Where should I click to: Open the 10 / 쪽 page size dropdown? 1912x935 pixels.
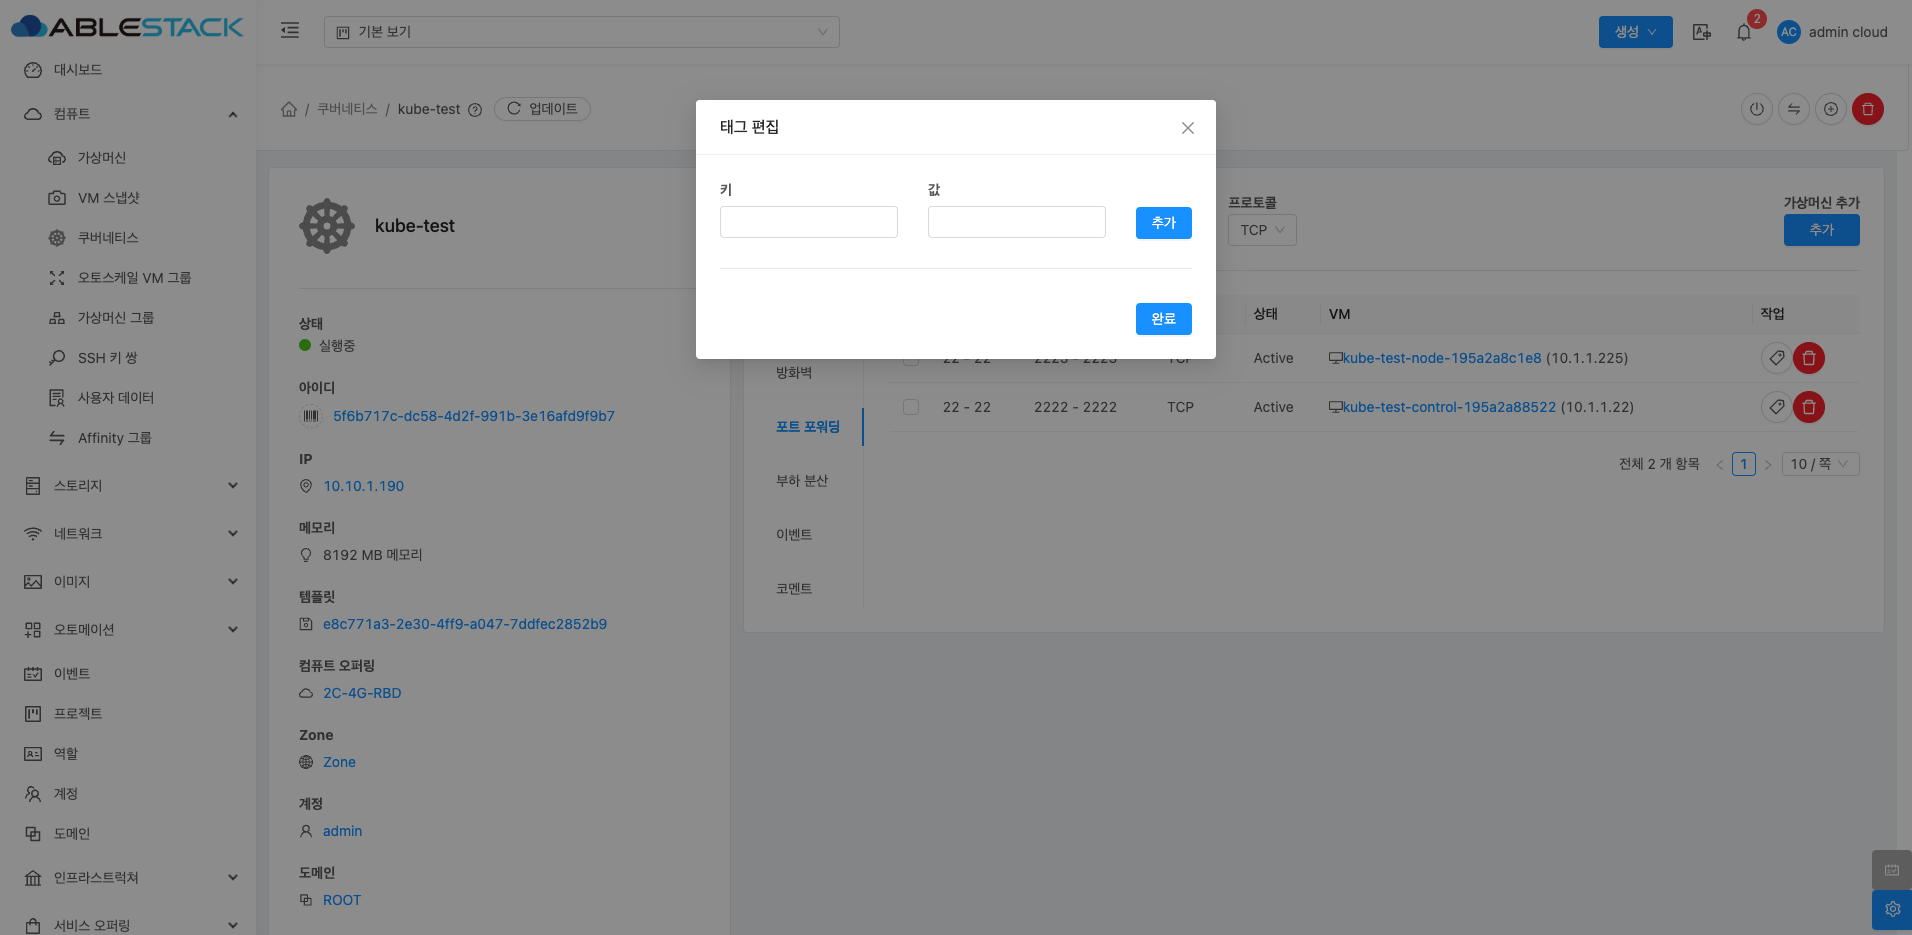tap(1820, 464)
